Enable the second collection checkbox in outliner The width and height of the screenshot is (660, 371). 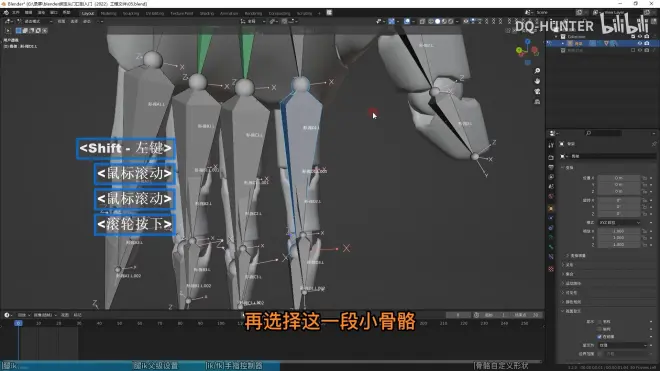point(633,50)
